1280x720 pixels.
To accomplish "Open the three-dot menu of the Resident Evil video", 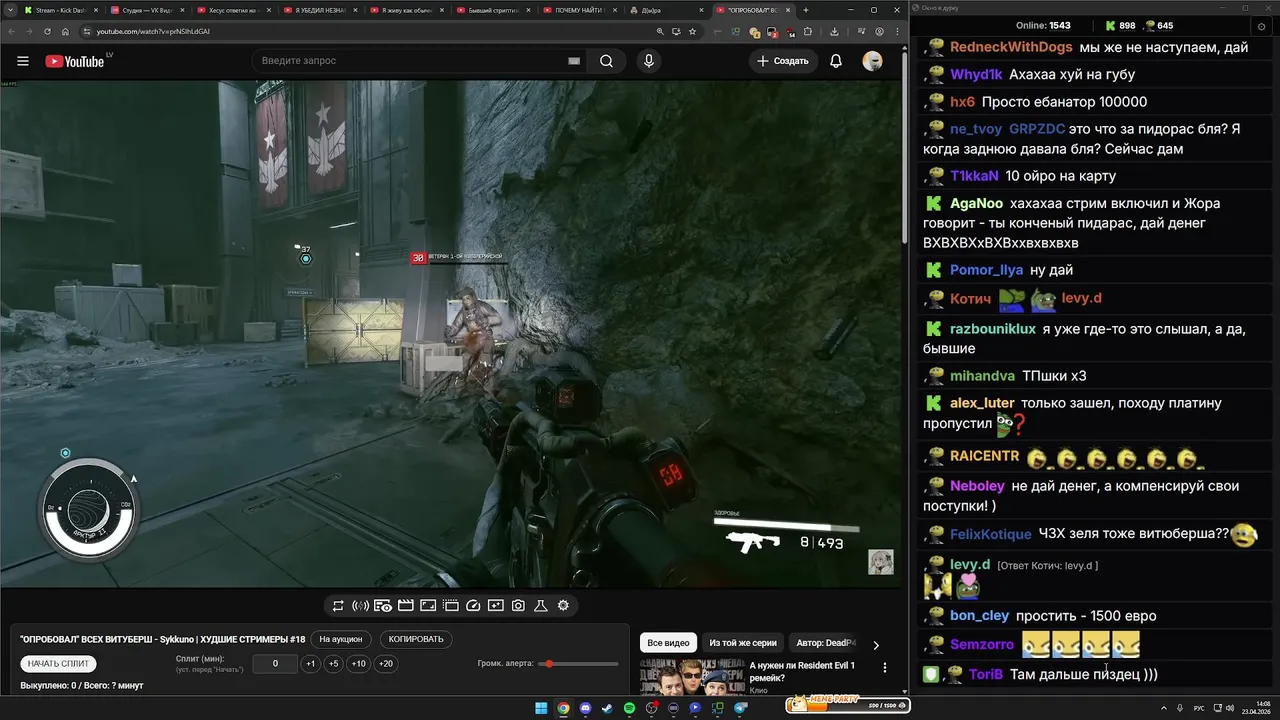I will 884,667.
